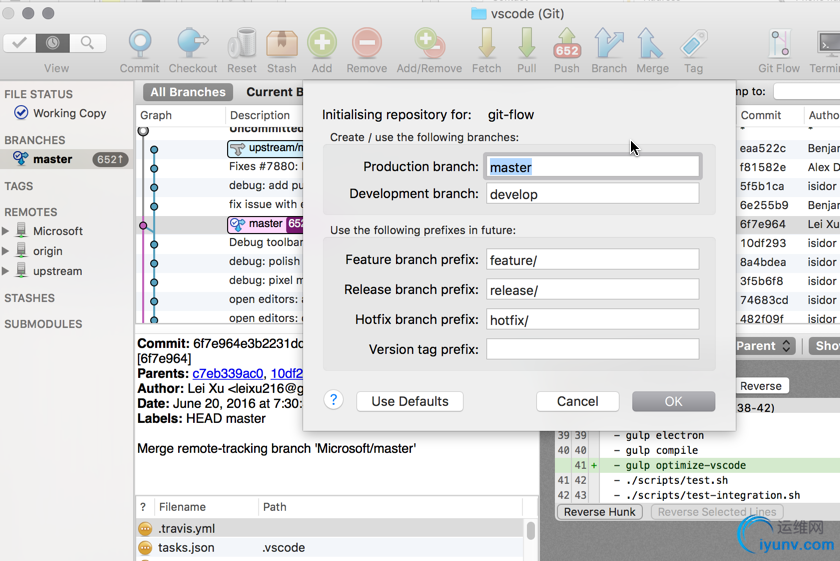Select the .travis.yml file row
The width and height of the screenshot is (840, 561).
pyautogui.click(x=329, y=528)
